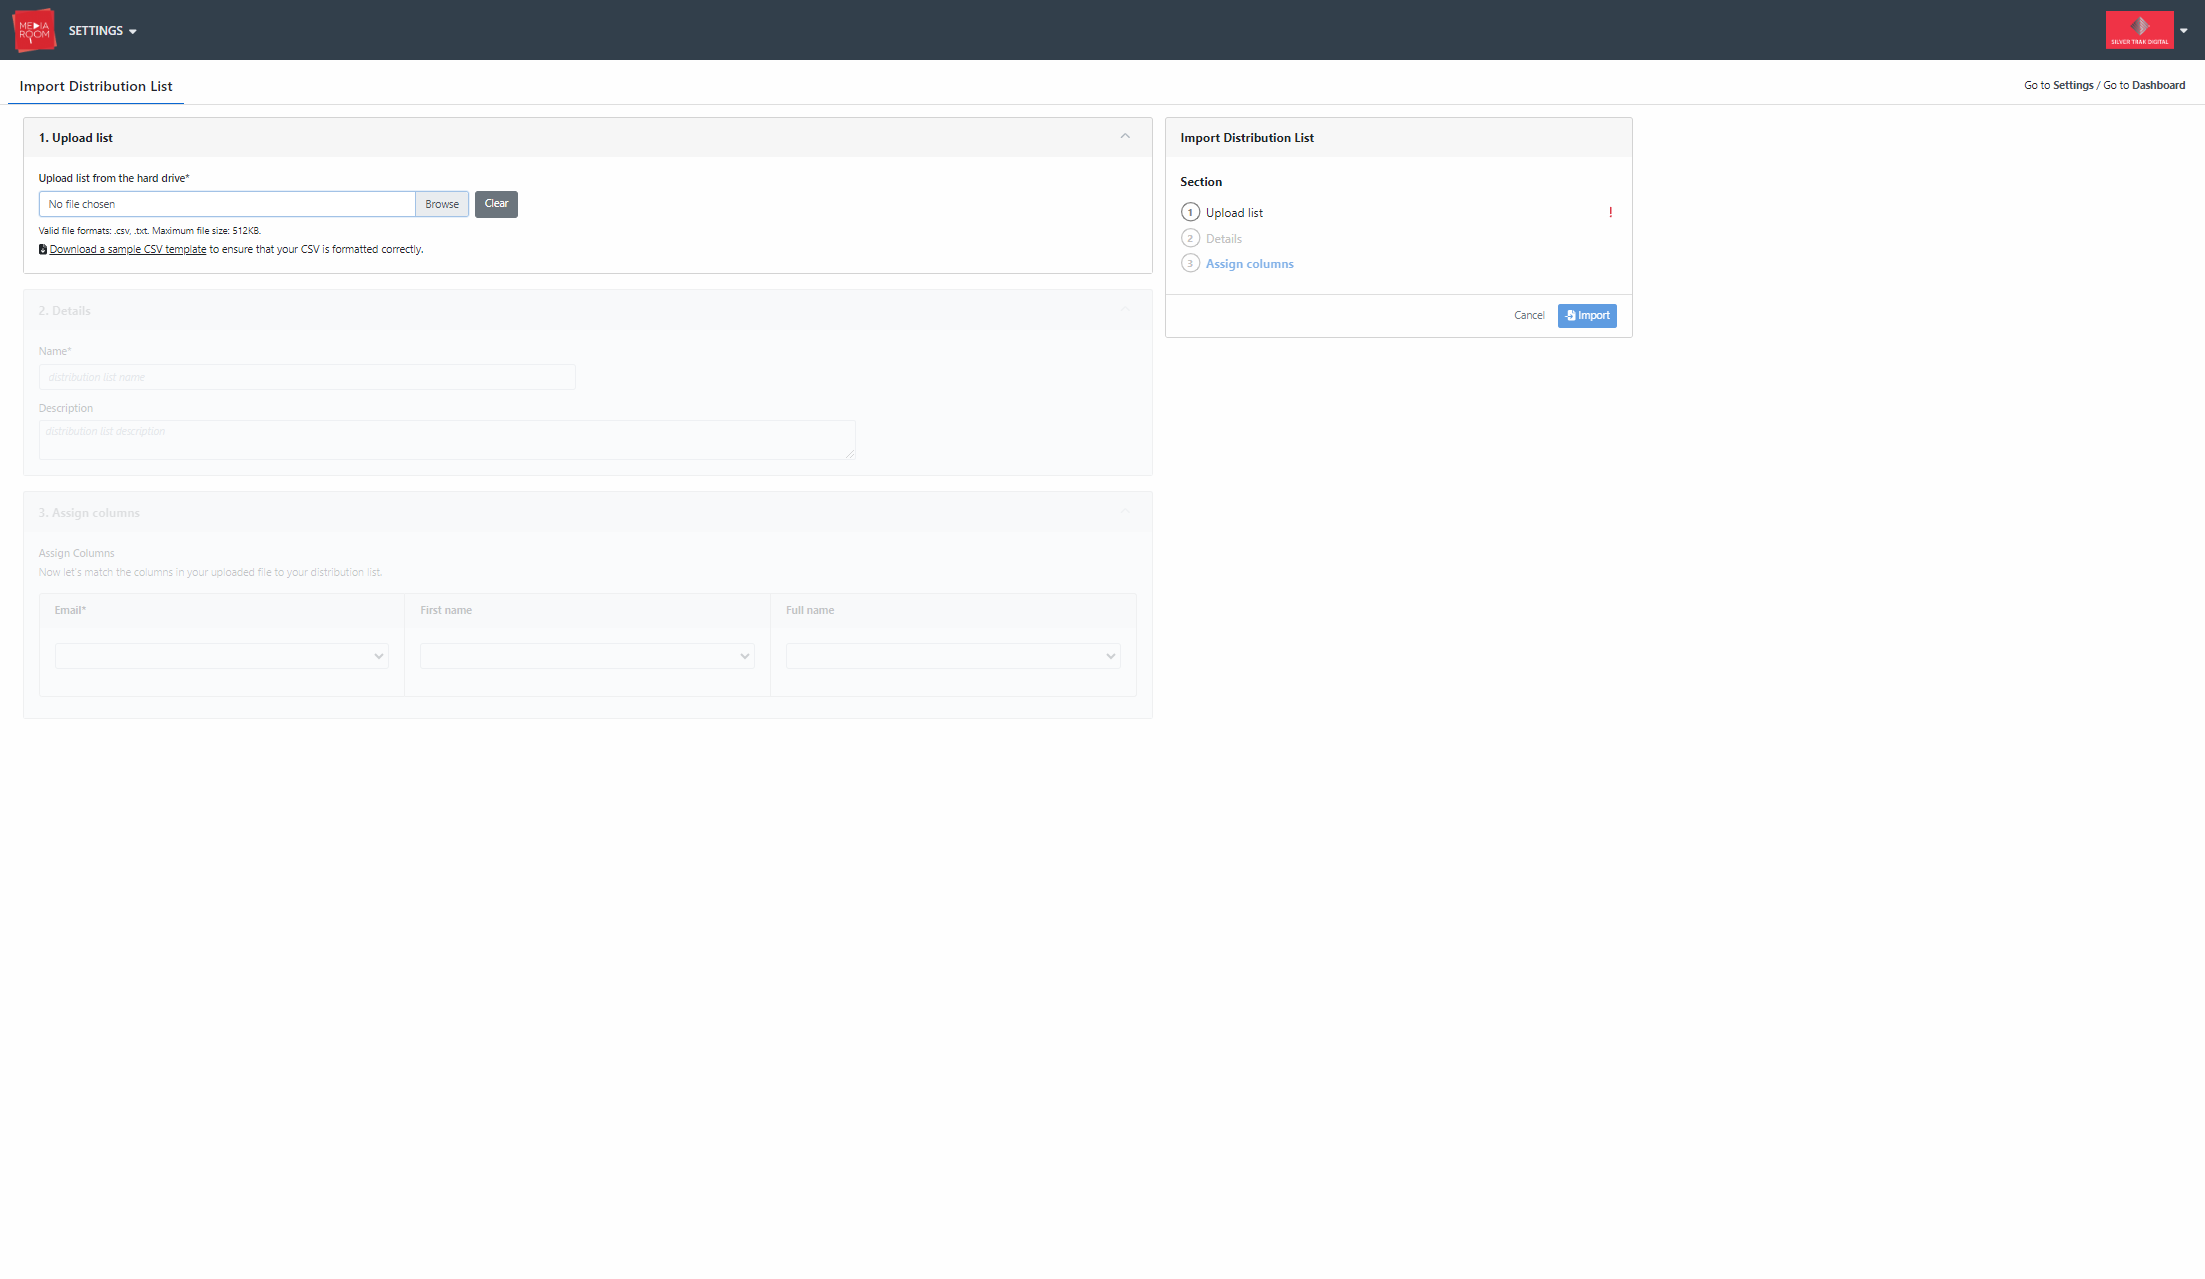Click the CSV file icon beside download link
The width and height of the screenshot is (2205, 1279).
point(43,250)
